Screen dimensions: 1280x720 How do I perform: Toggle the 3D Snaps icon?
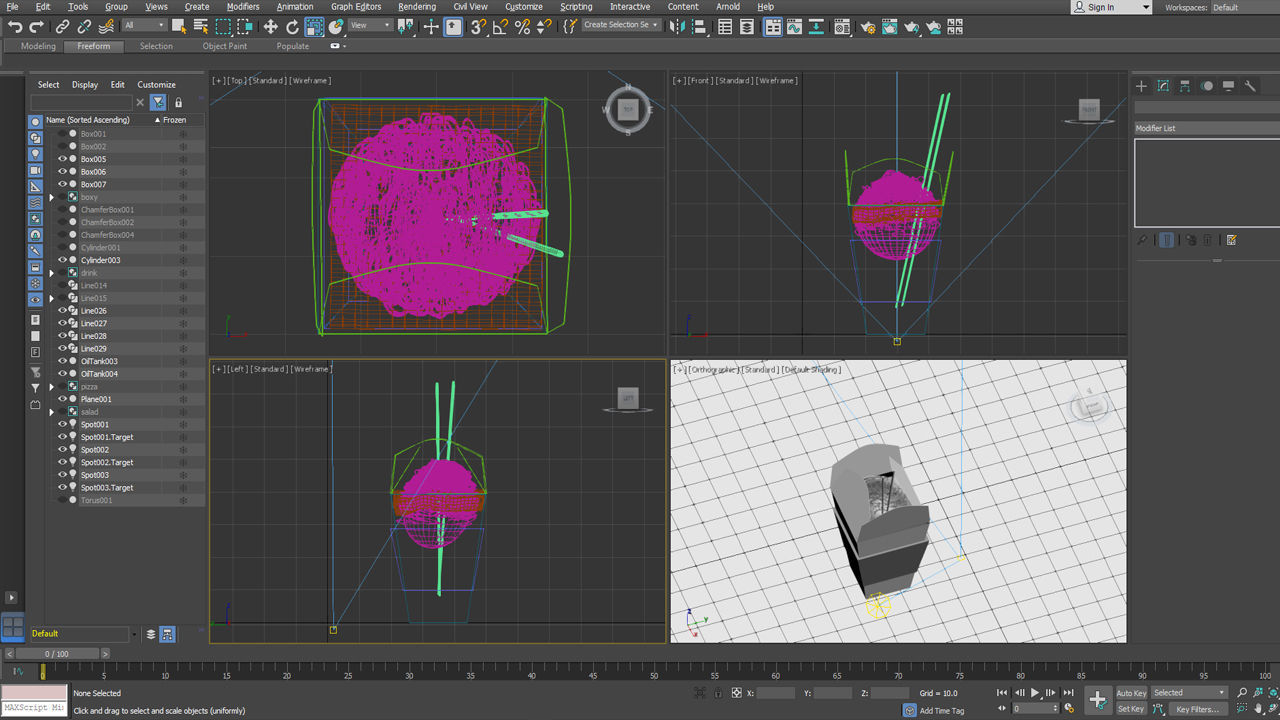(478, 27)
